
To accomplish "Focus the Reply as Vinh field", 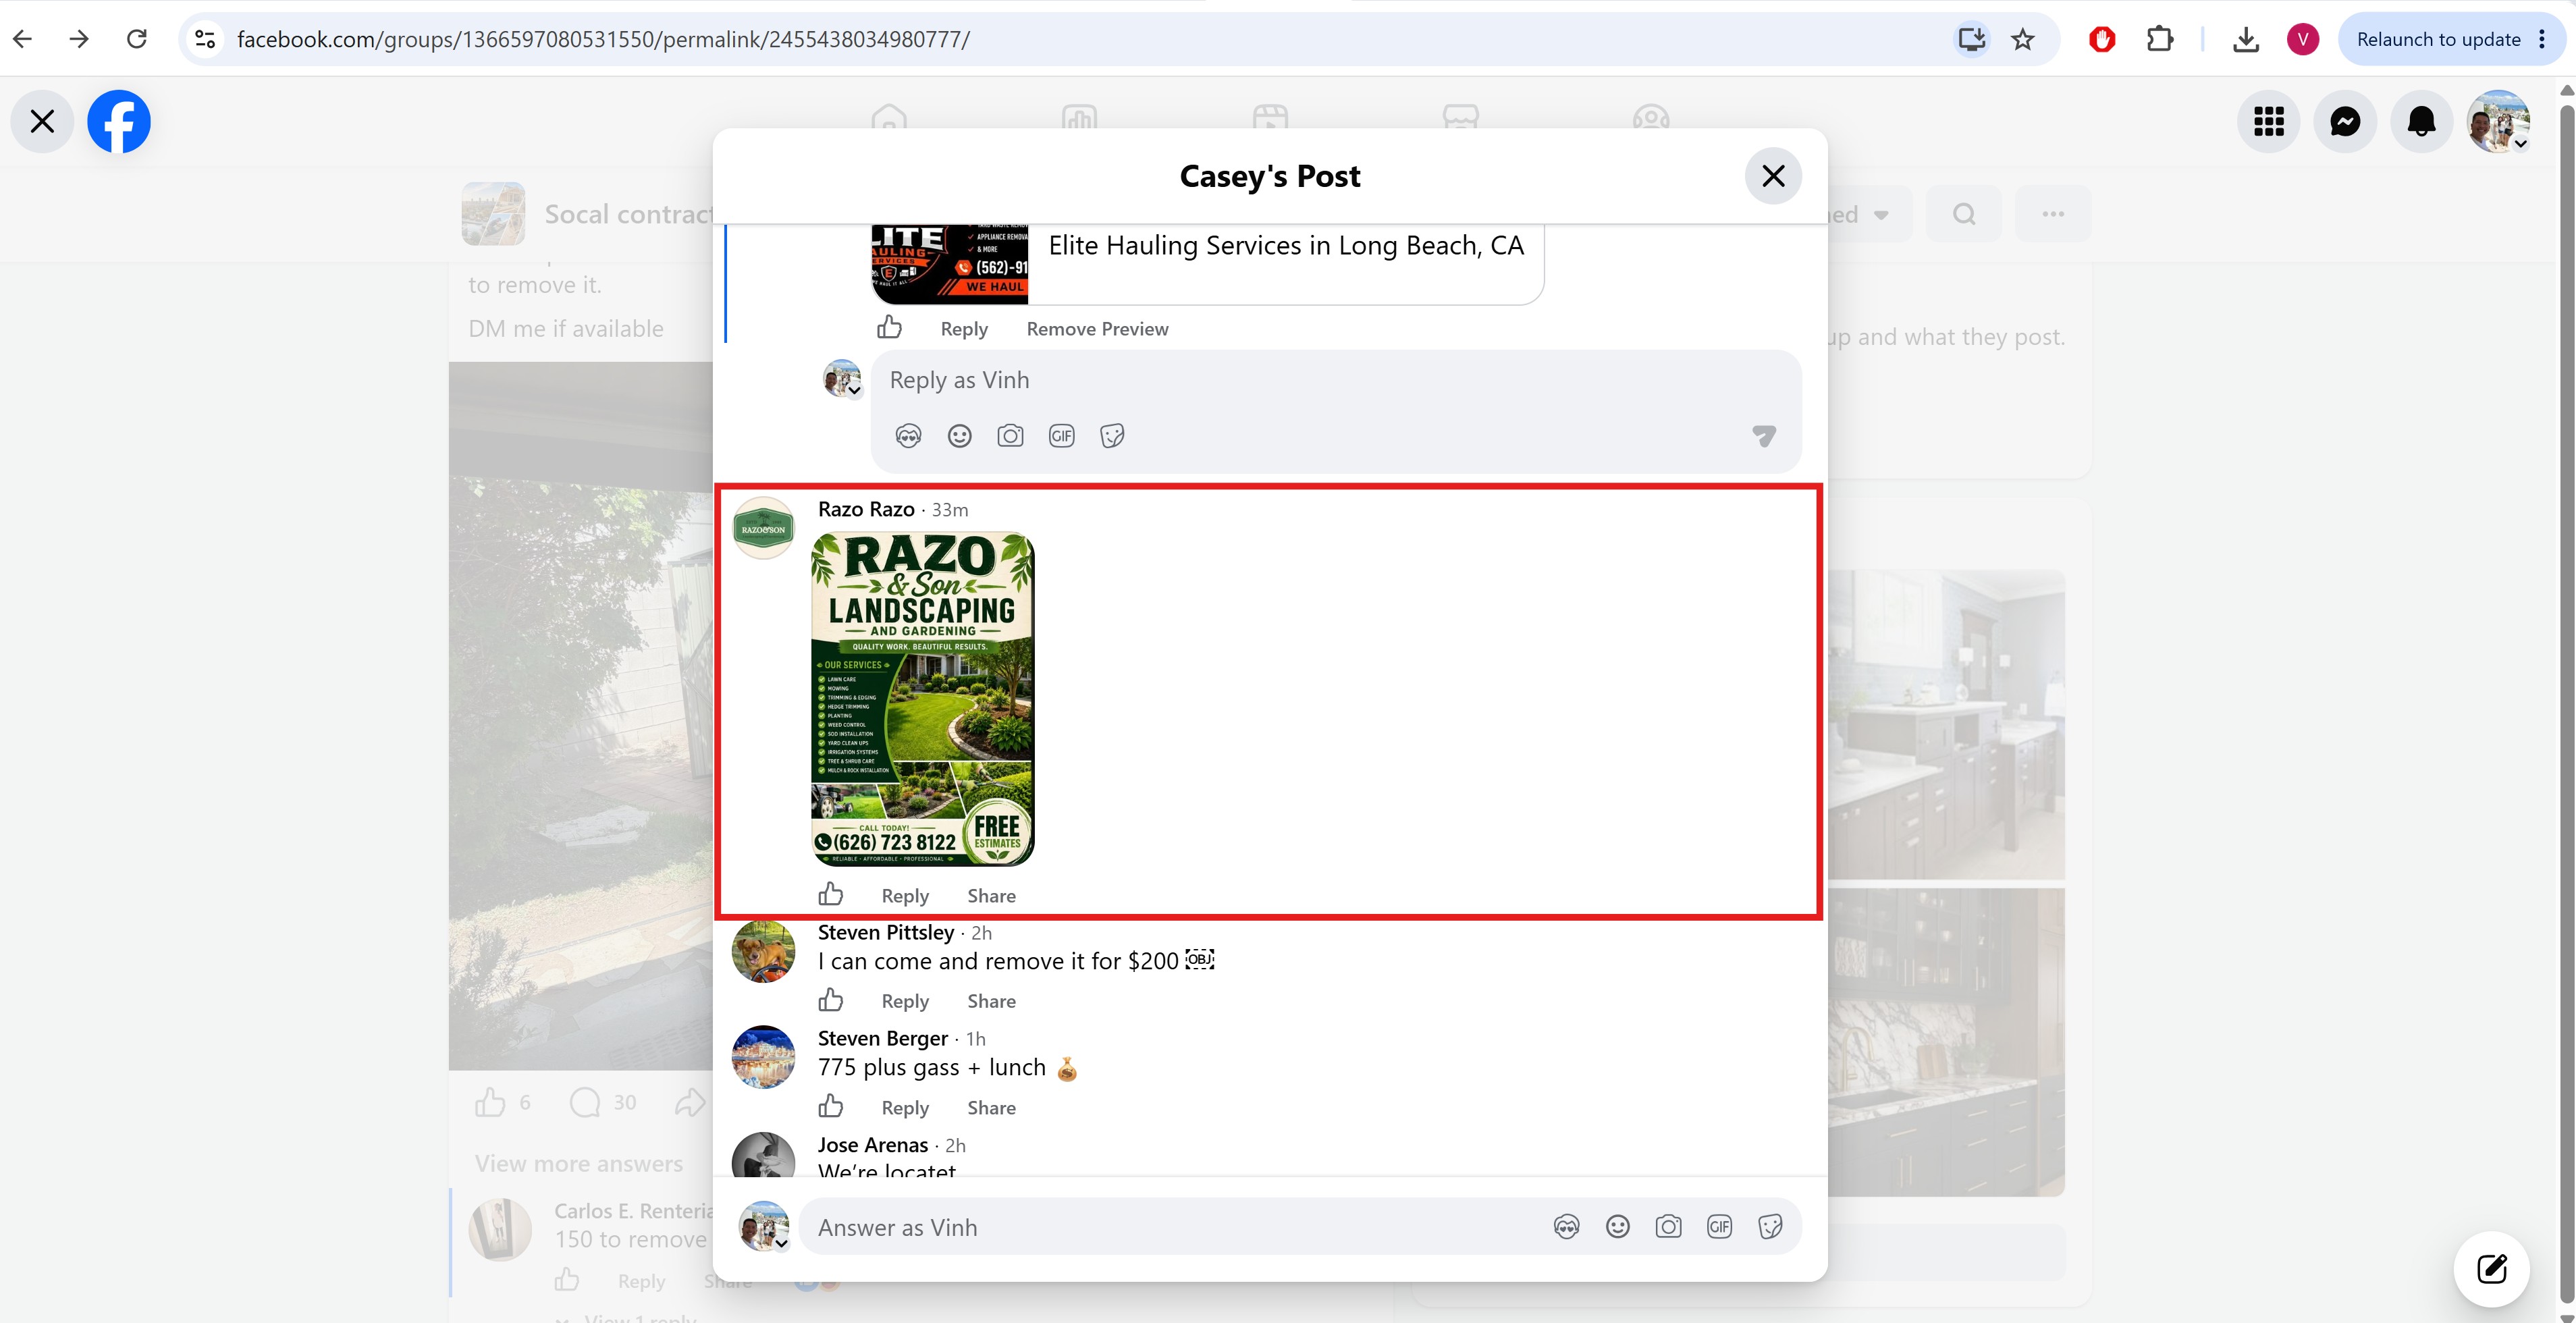I will click(1336, 380).
